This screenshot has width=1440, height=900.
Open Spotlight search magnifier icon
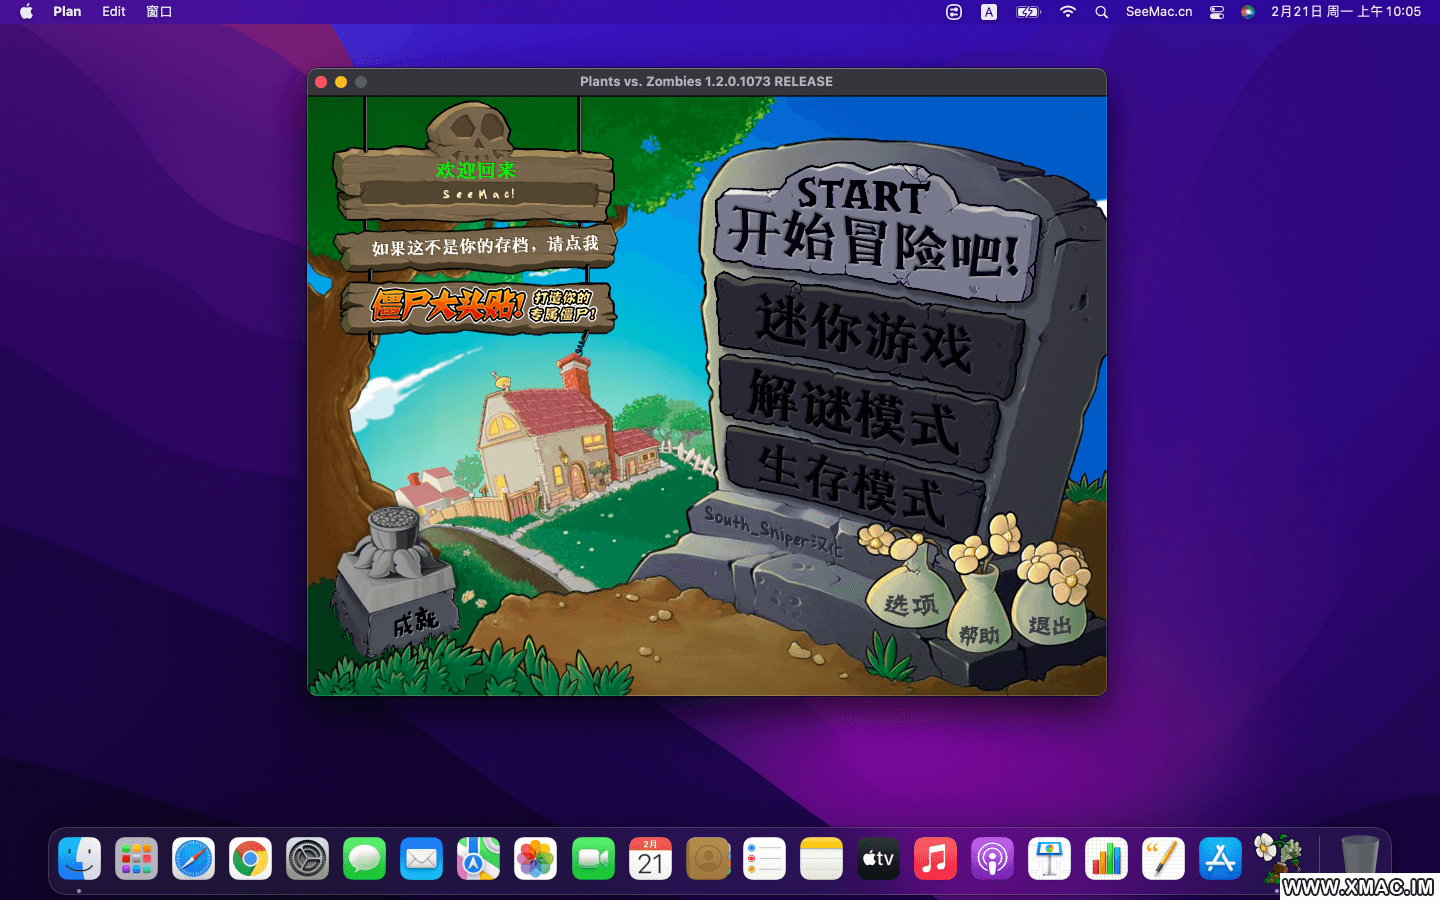click(1101, 12)
